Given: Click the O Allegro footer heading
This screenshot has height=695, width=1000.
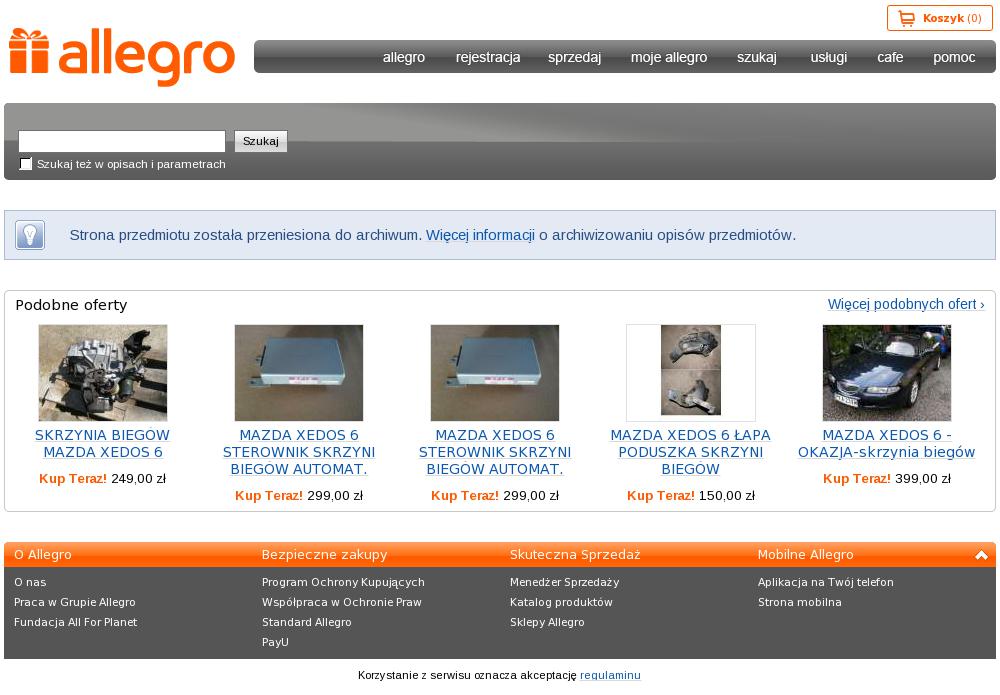Looking at the screenshot, I should (x=43, y=555).
